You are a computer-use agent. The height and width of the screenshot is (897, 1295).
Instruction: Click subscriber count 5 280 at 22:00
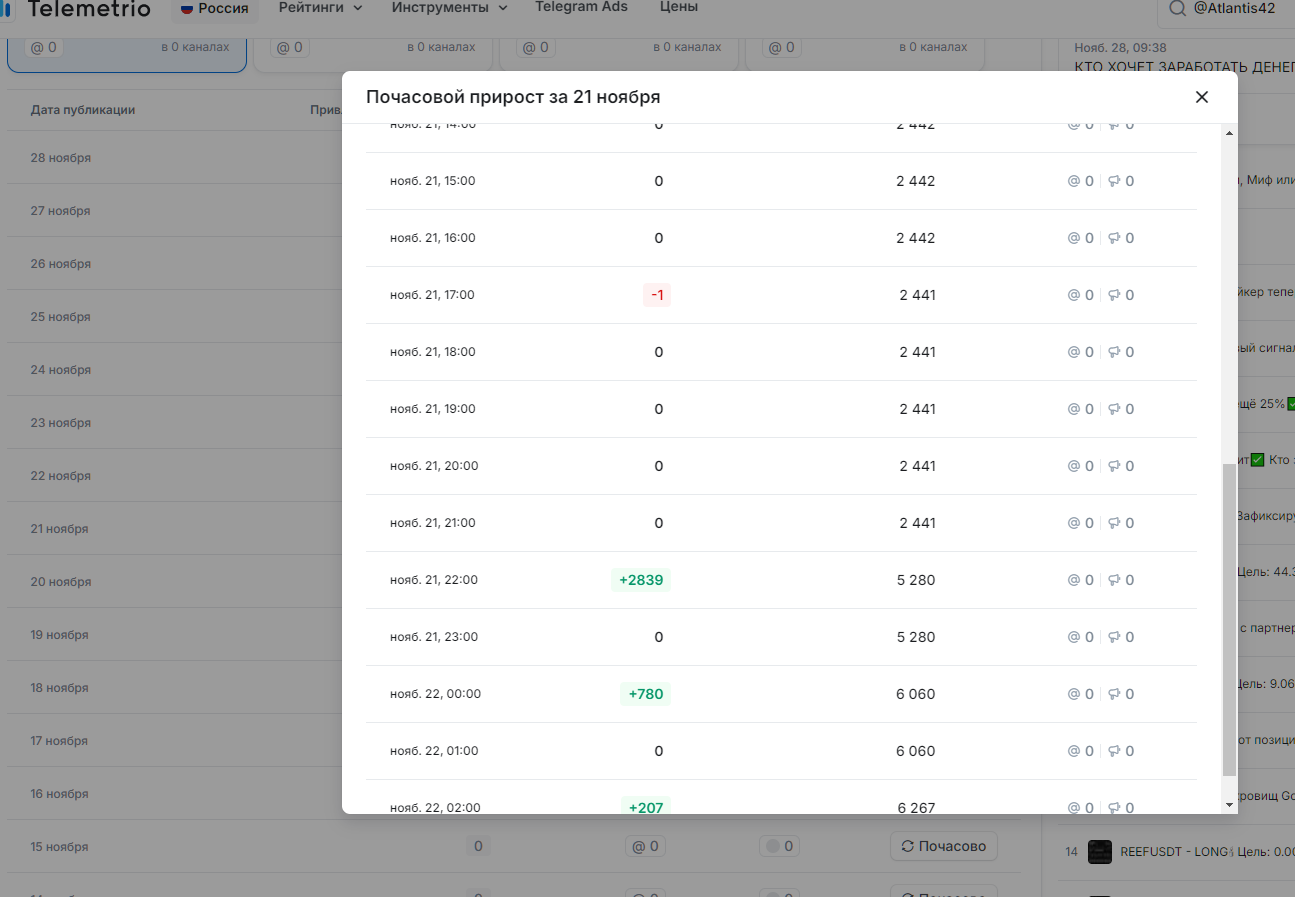[x=916, y=580]
